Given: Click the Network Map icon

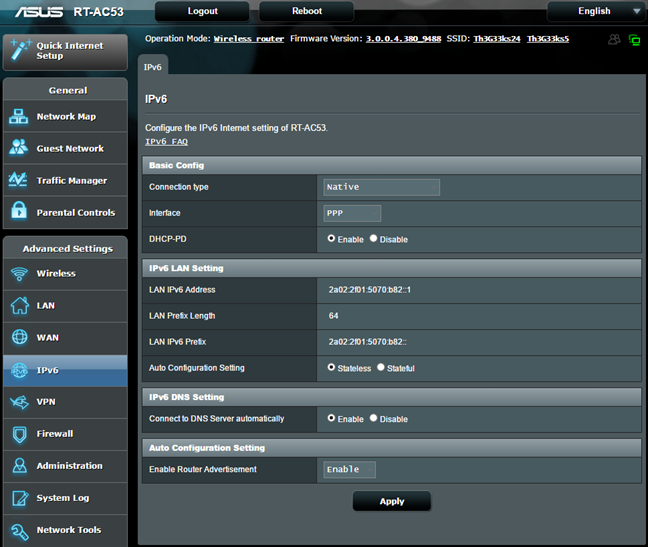Looking at the screenshot, I should [x=19, y=117].
